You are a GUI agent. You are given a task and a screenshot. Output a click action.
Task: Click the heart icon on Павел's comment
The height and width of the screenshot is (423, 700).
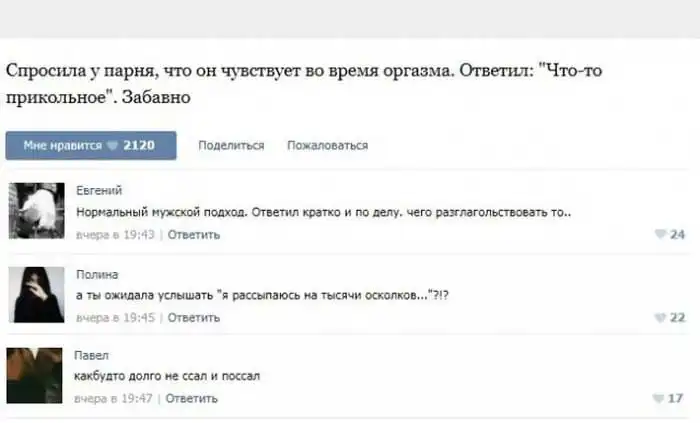point(660,399)
